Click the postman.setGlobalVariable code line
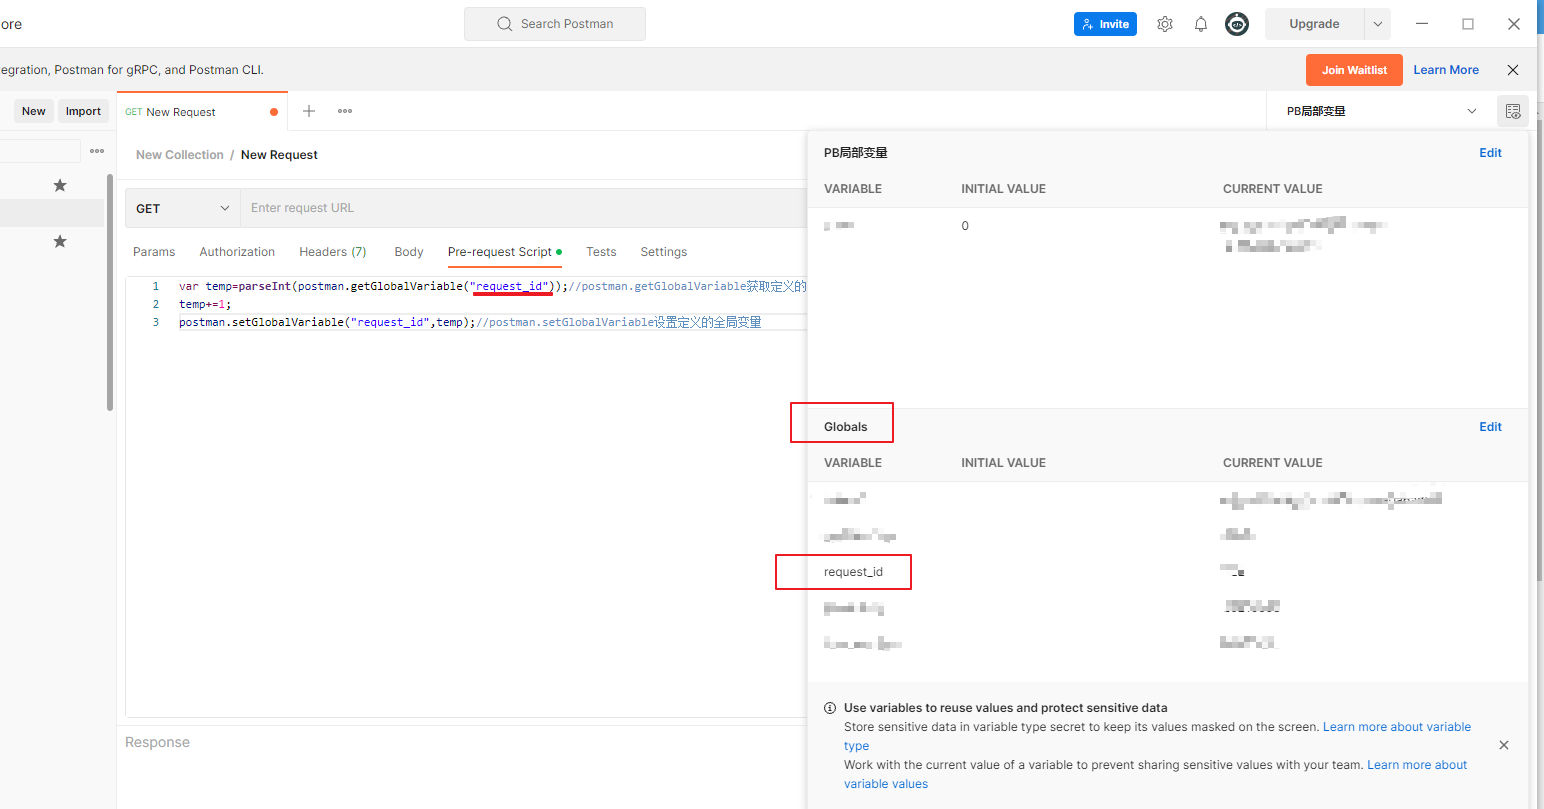Viewport: 1544px width, 809px height. [x=470, y=322]
